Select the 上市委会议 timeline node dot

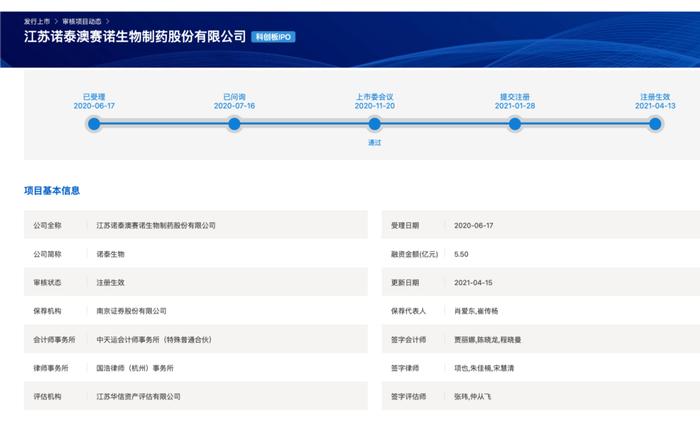(375, 124)
